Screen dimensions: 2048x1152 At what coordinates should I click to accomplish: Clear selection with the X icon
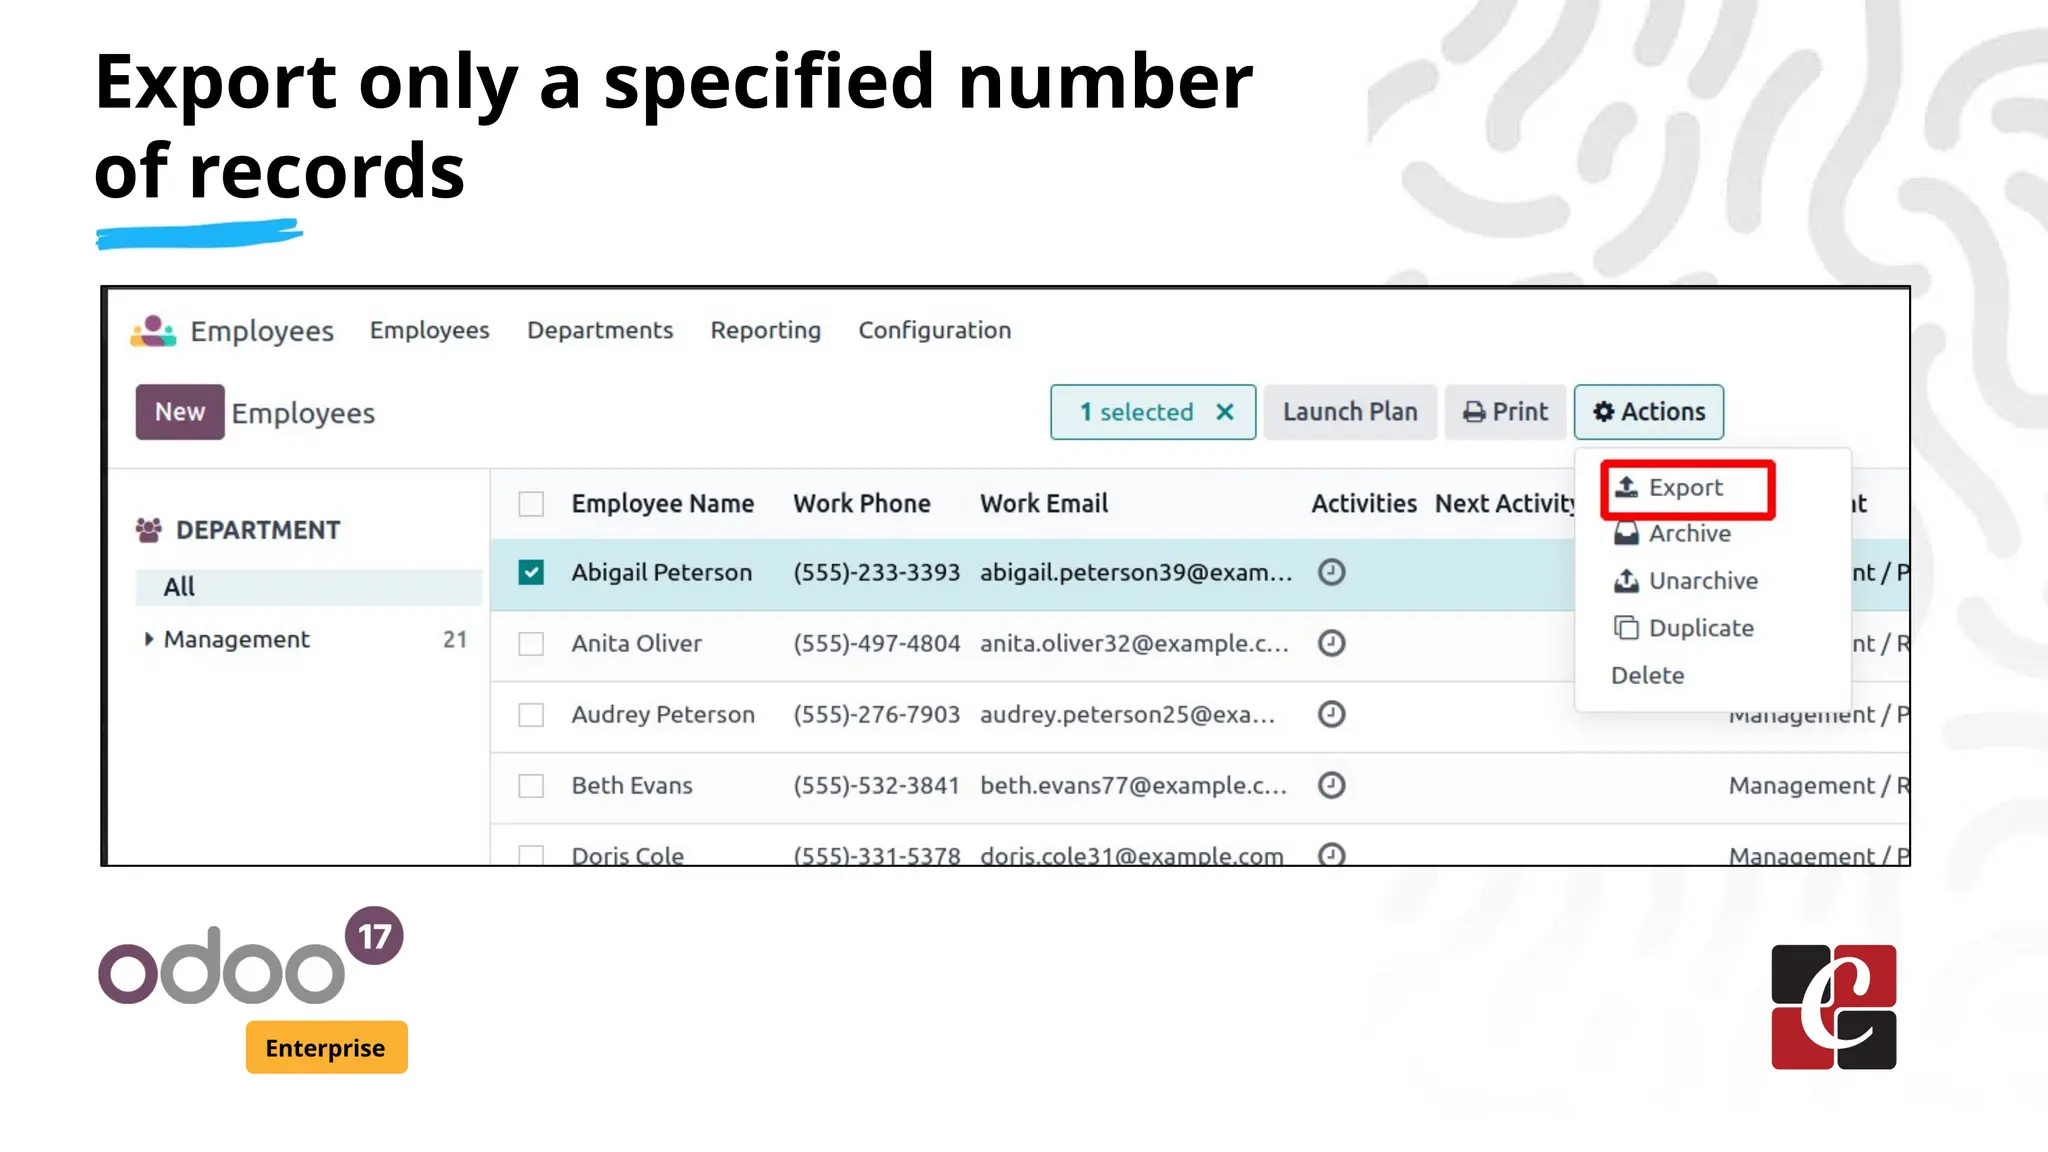[1225, 412]
